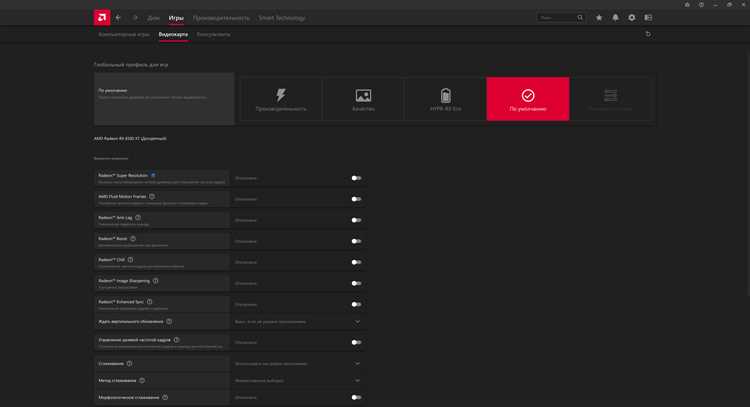This screenshot has height=407, width=750.
Task: Click help icon next to Radeon Image Sharpening
Action: [x=155, y=281]
